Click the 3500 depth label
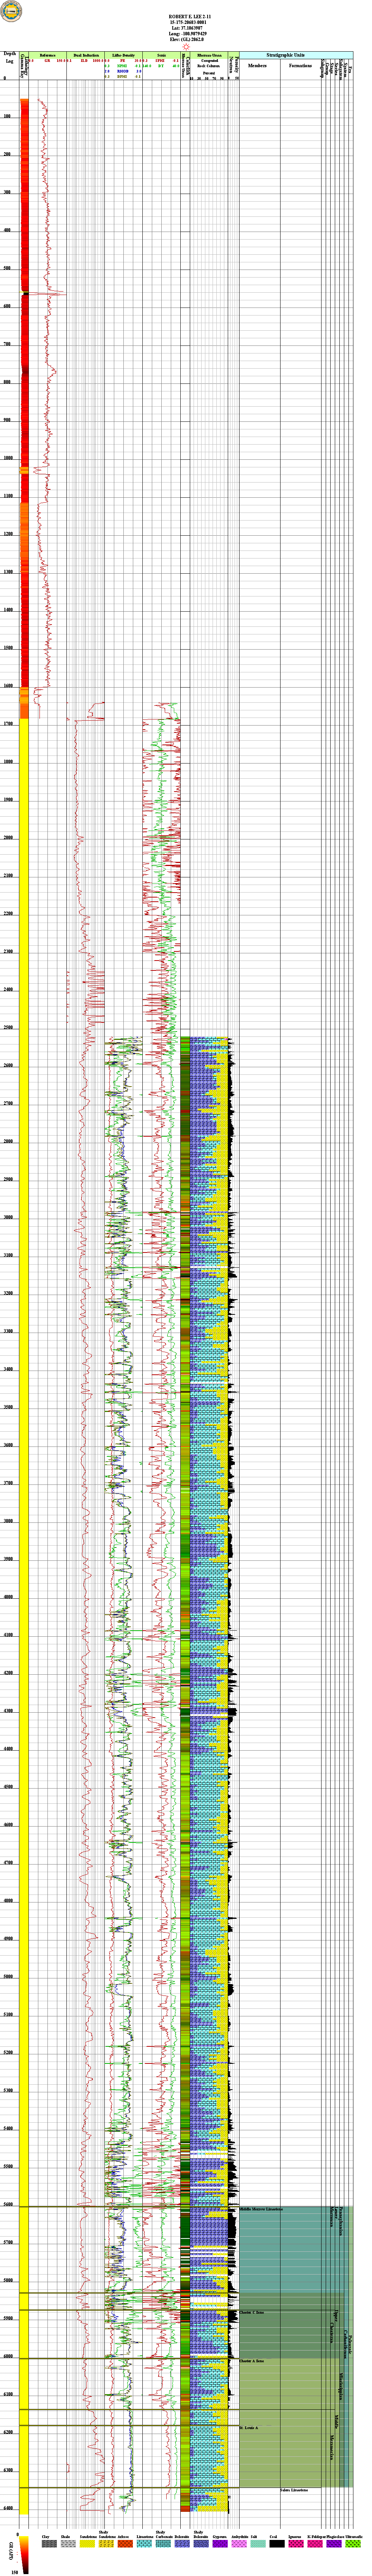372x2576 pixels. [8, 1407]
